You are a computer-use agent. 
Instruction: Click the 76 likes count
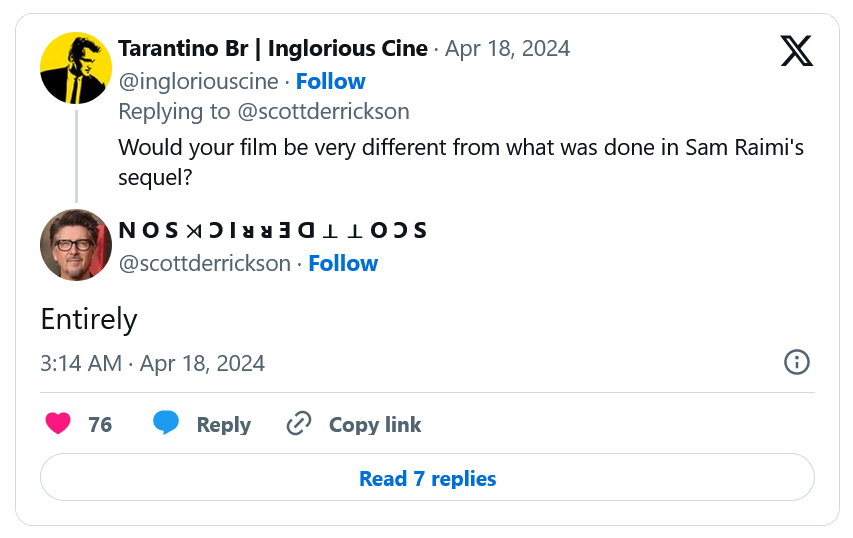click(x=100, y=424)
